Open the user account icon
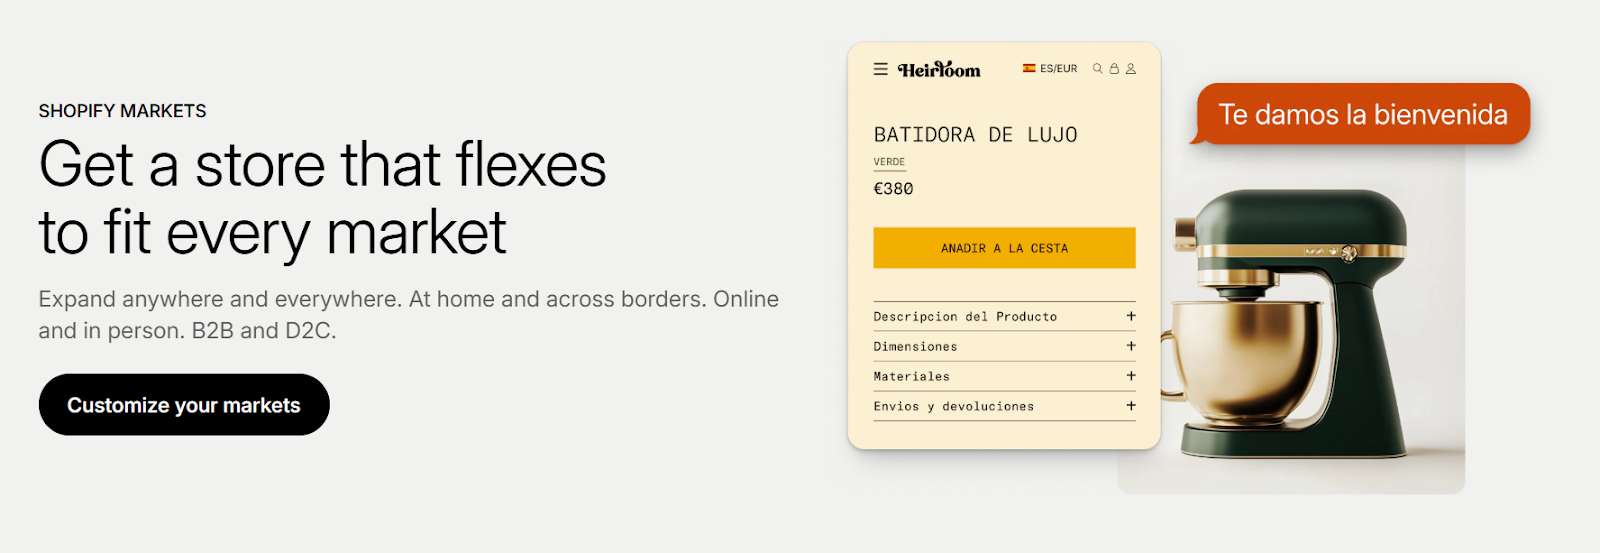 pyautogui.click(x=1131, y=69)
